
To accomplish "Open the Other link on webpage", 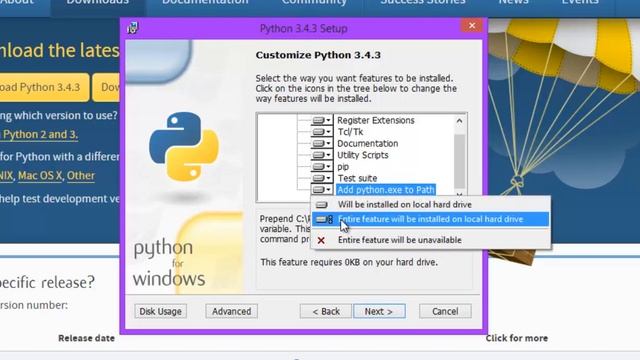I will [81, 176].
